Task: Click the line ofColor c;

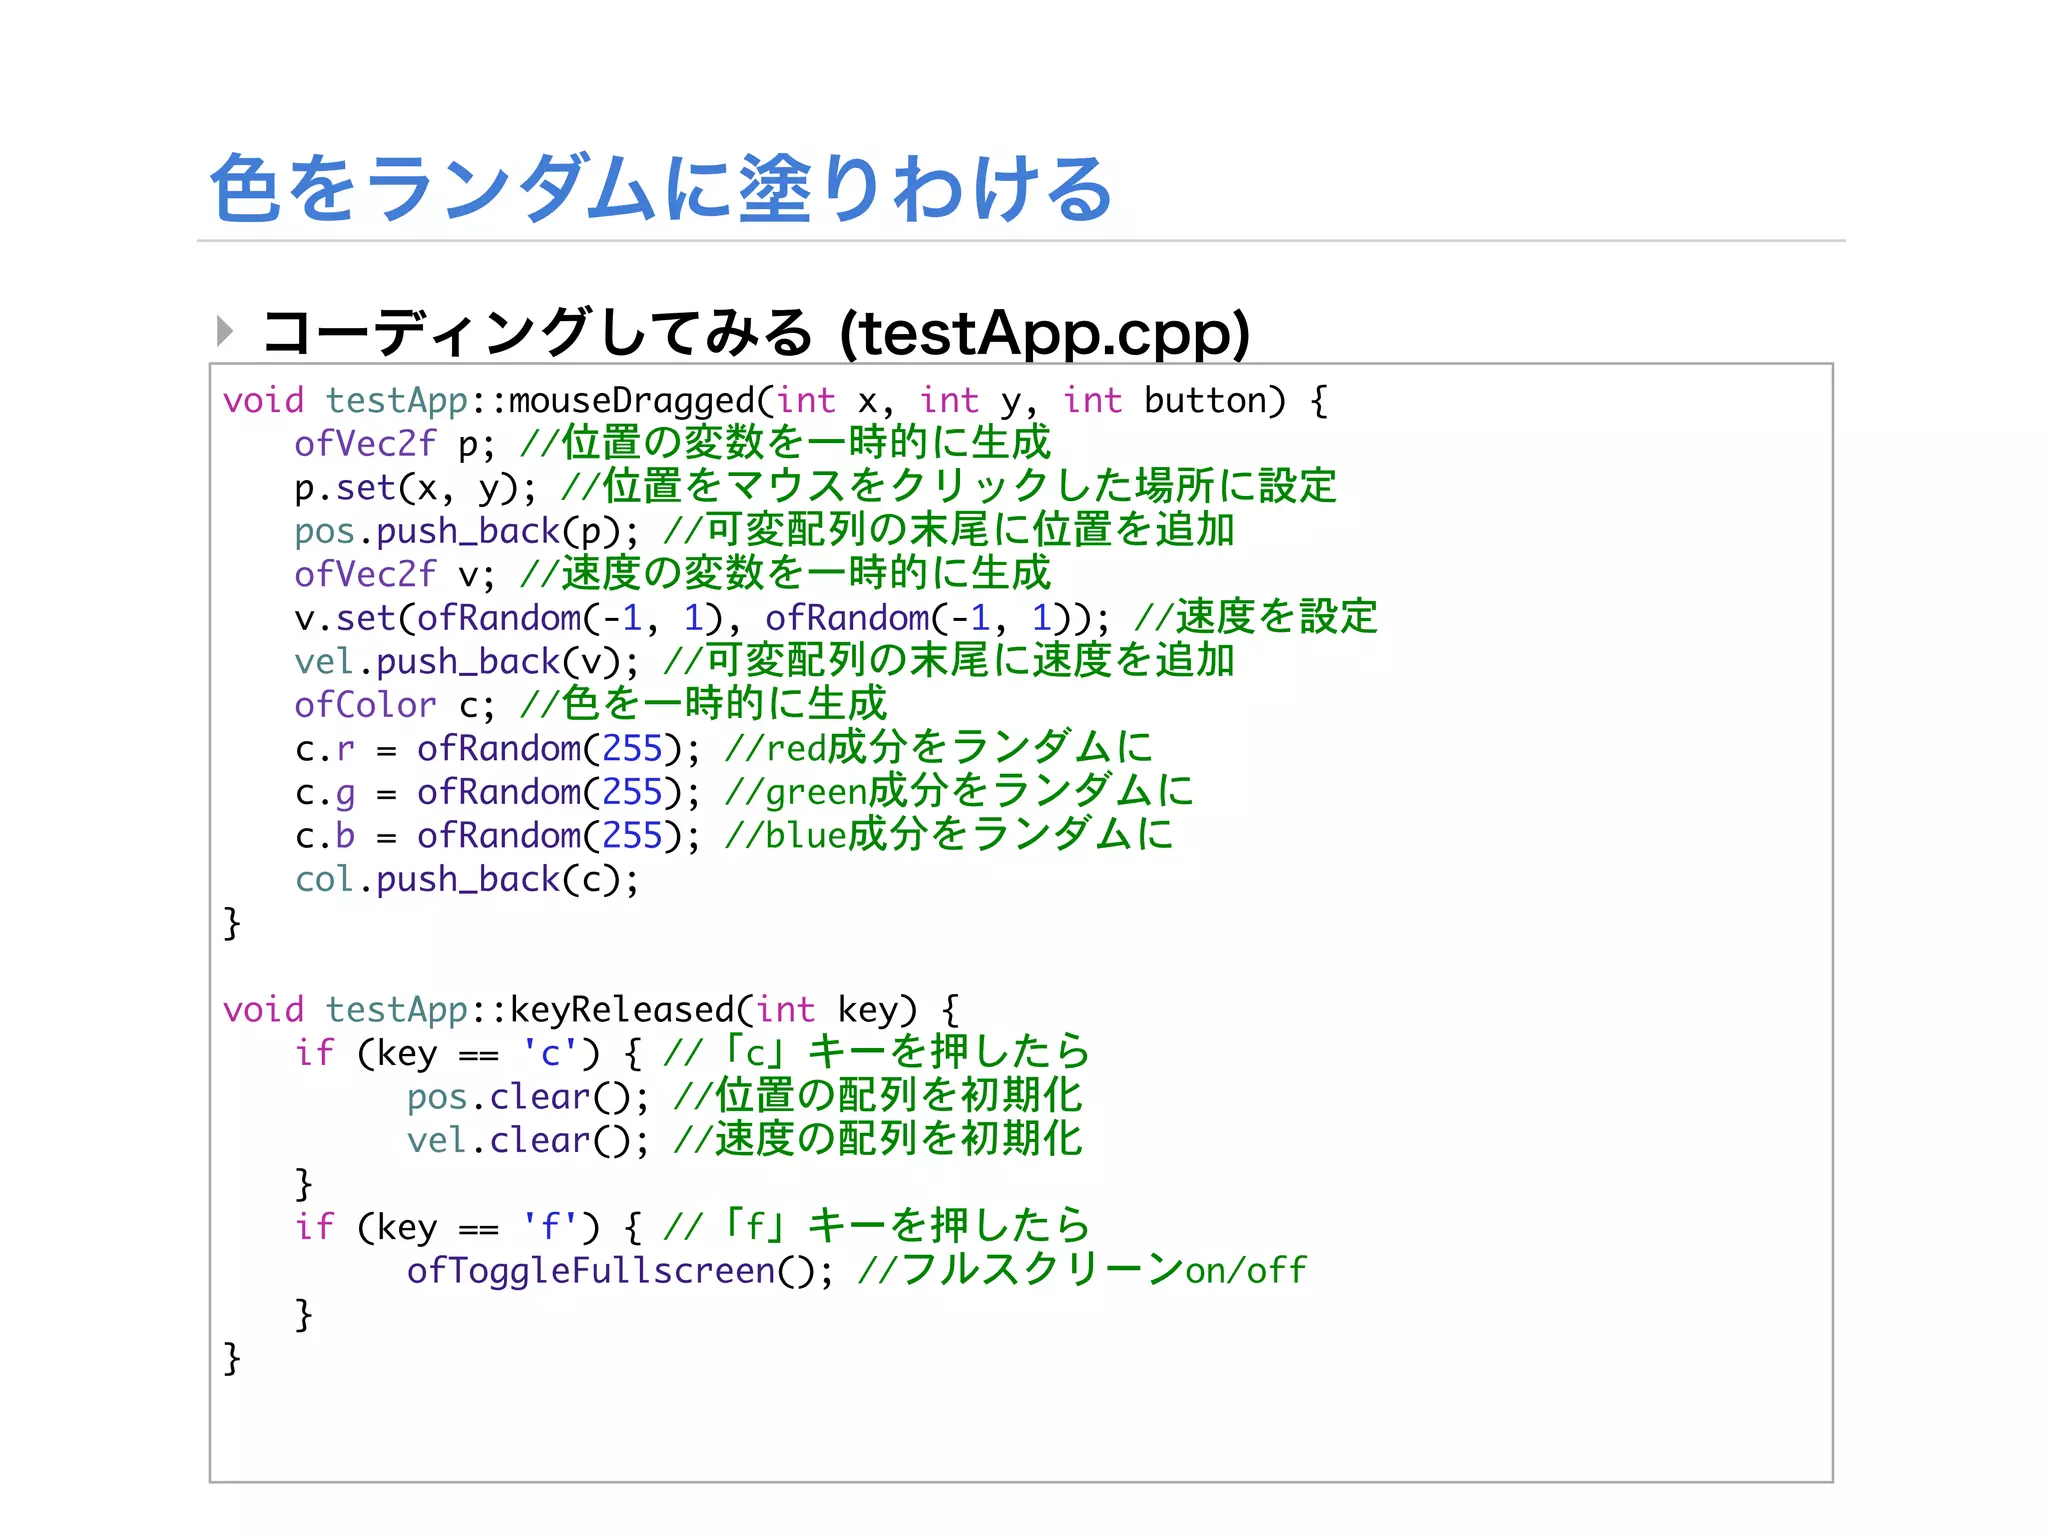Action: click(590, 704)
